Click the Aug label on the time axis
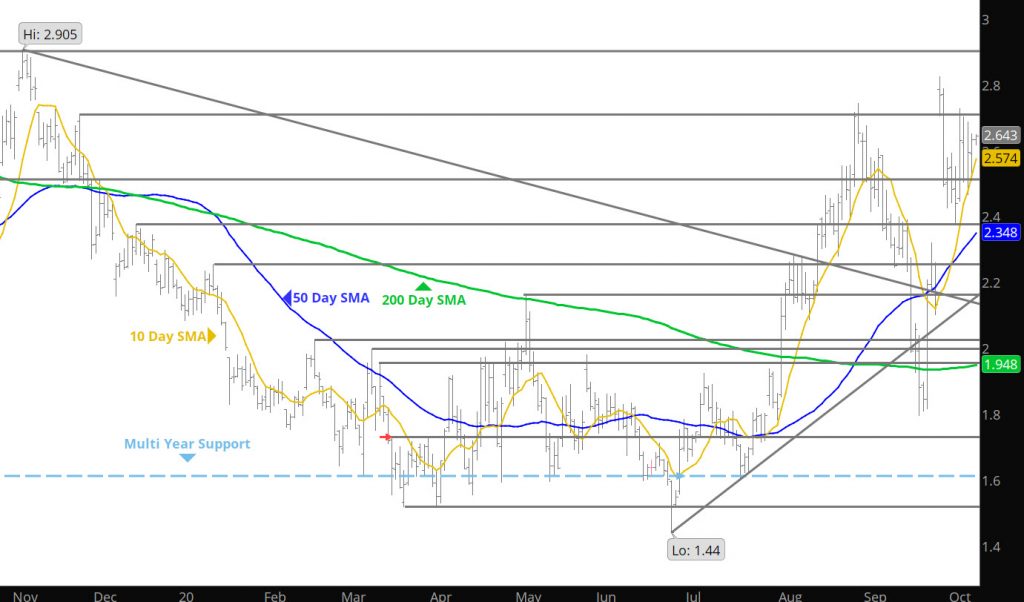Viewport: 1024px width, 602px height. 789,596
